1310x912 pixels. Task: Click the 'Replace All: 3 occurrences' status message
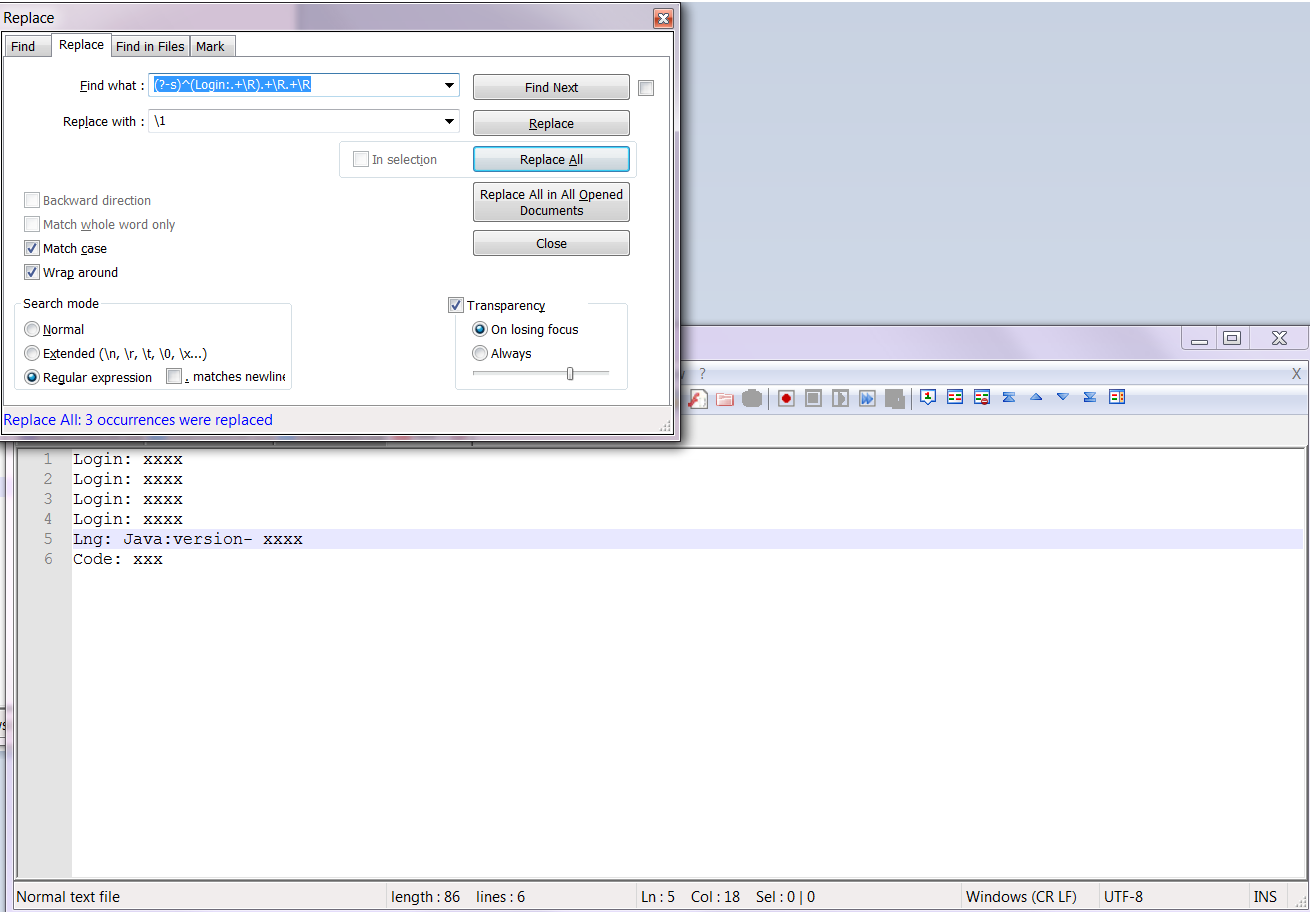[x=138, y=420]
